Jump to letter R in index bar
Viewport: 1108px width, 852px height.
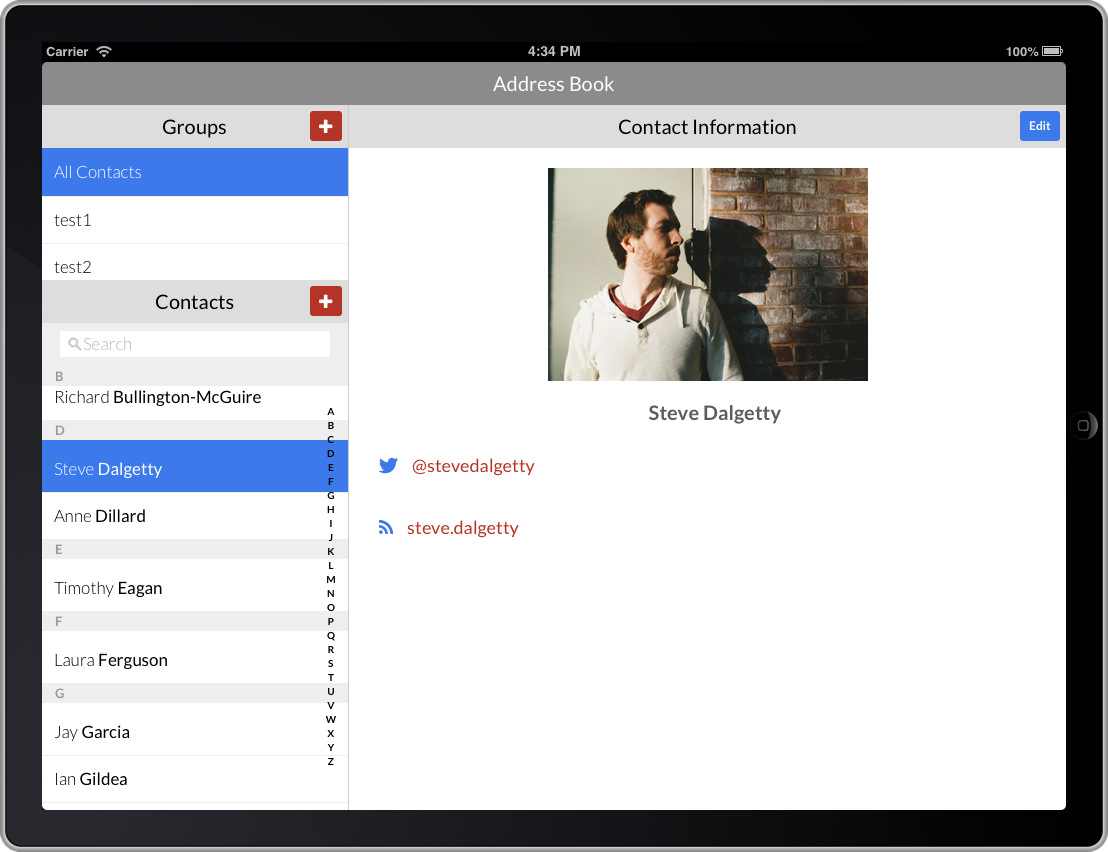coord(331,649)
